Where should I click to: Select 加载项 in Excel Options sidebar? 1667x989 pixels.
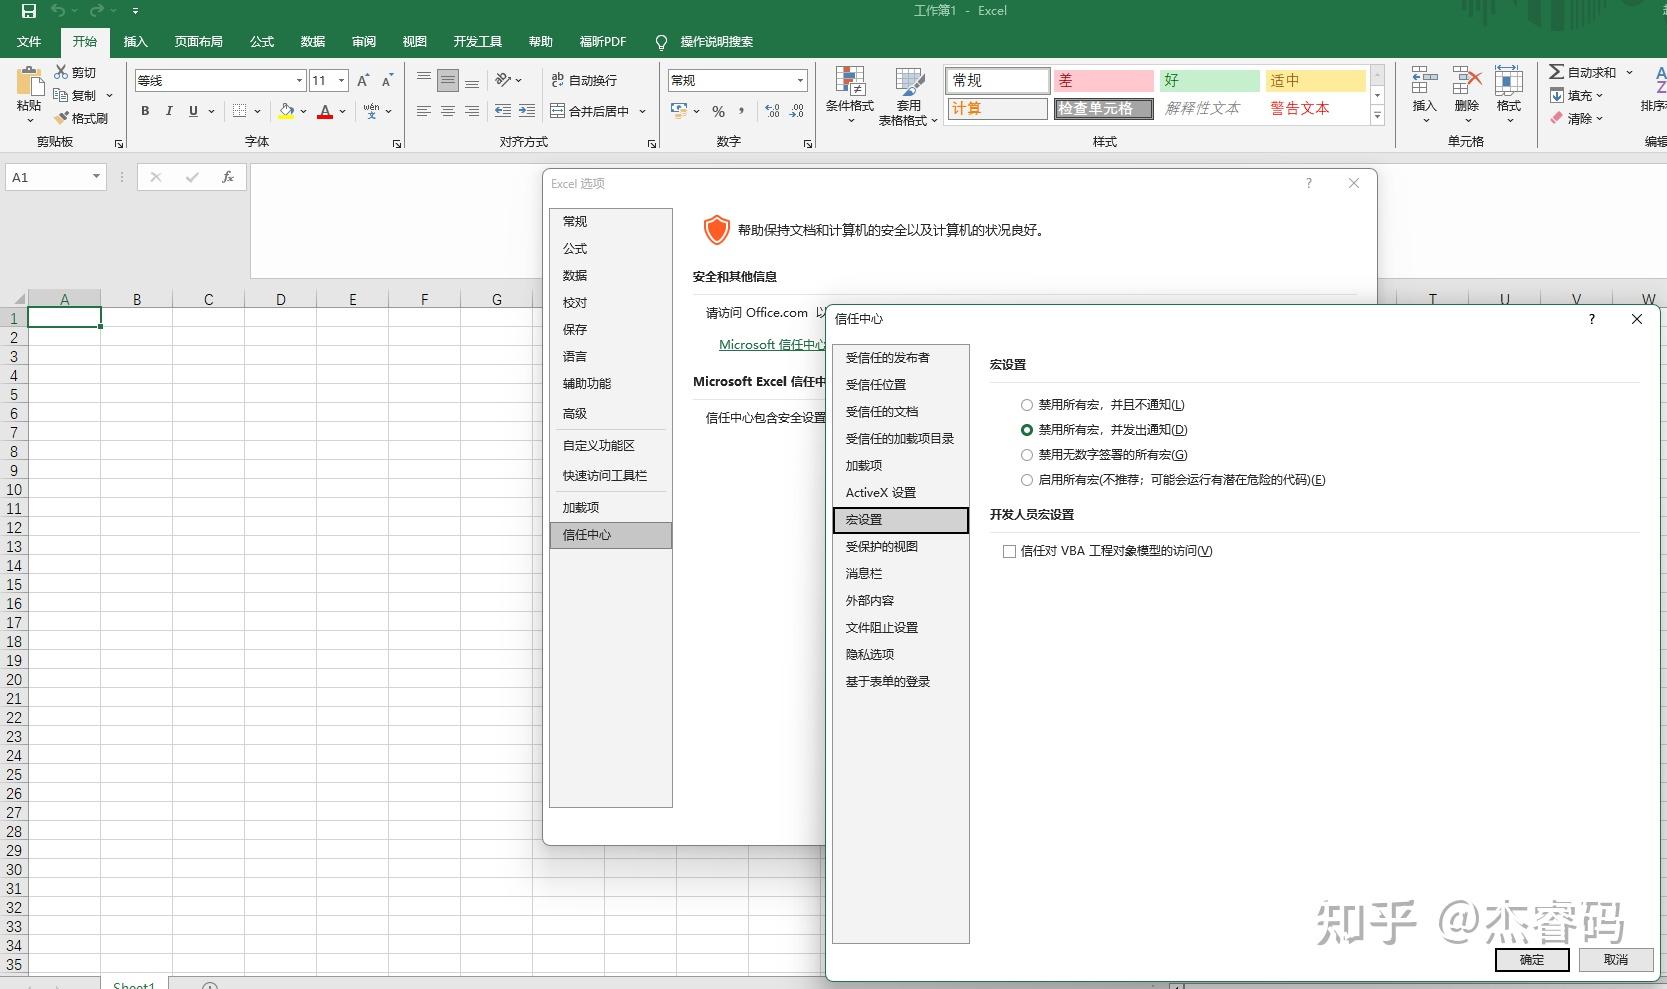pyautogui.click(x=610, y=507)
